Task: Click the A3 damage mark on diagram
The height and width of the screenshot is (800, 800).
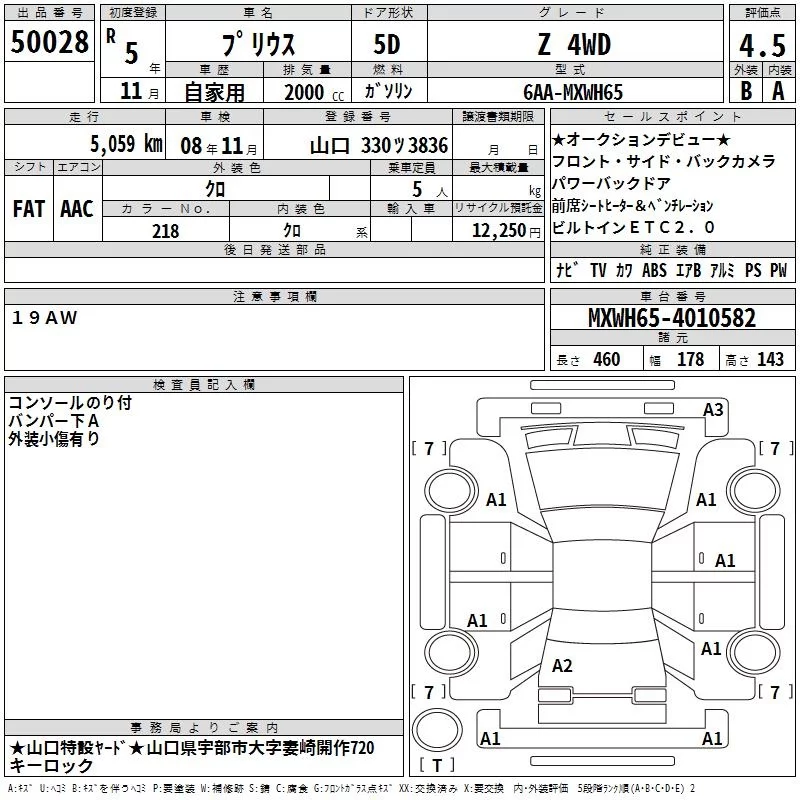Action: tap(713, 410)
